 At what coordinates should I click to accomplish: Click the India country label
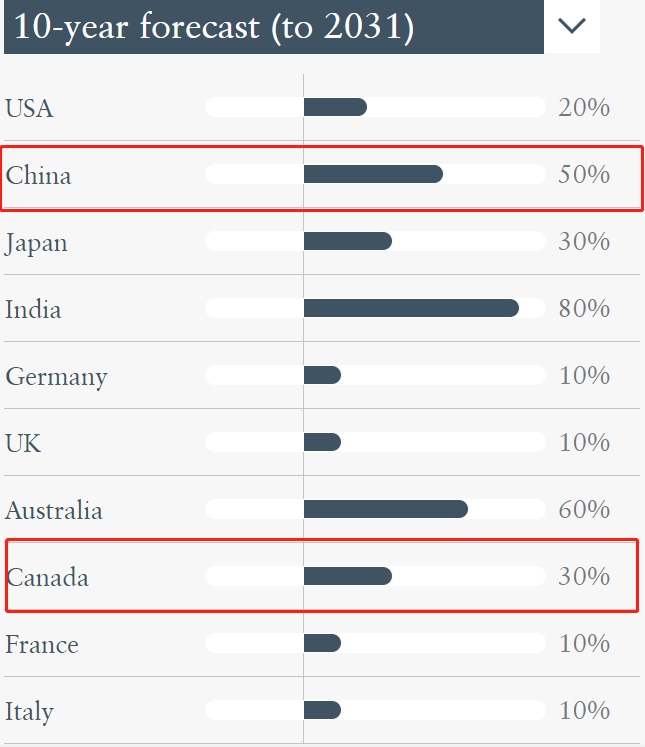(x=33, y=309)
